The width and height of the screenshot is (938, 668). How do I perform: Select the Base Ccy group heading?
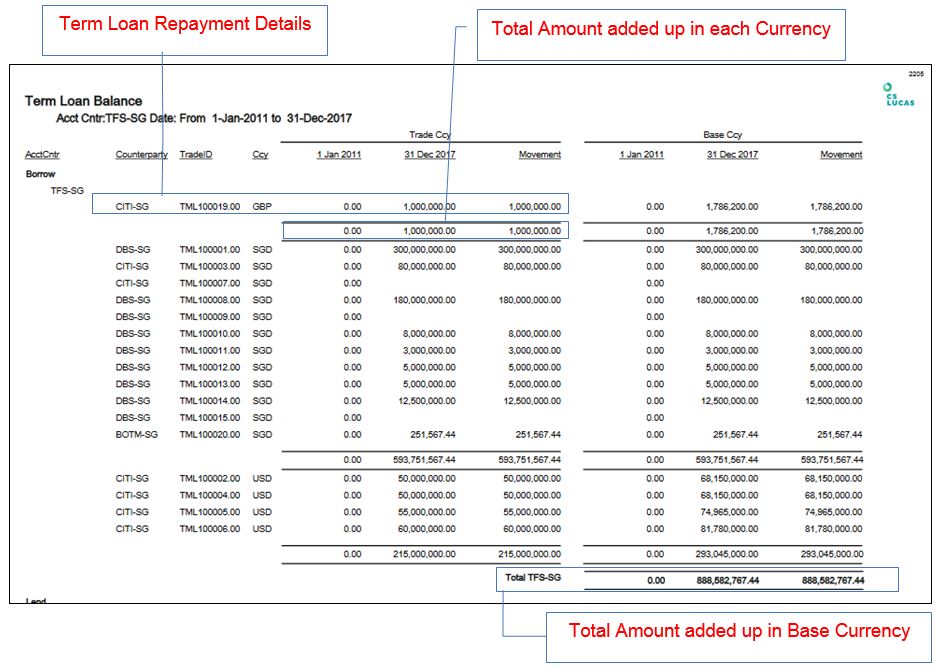click(x=722, y=135)
